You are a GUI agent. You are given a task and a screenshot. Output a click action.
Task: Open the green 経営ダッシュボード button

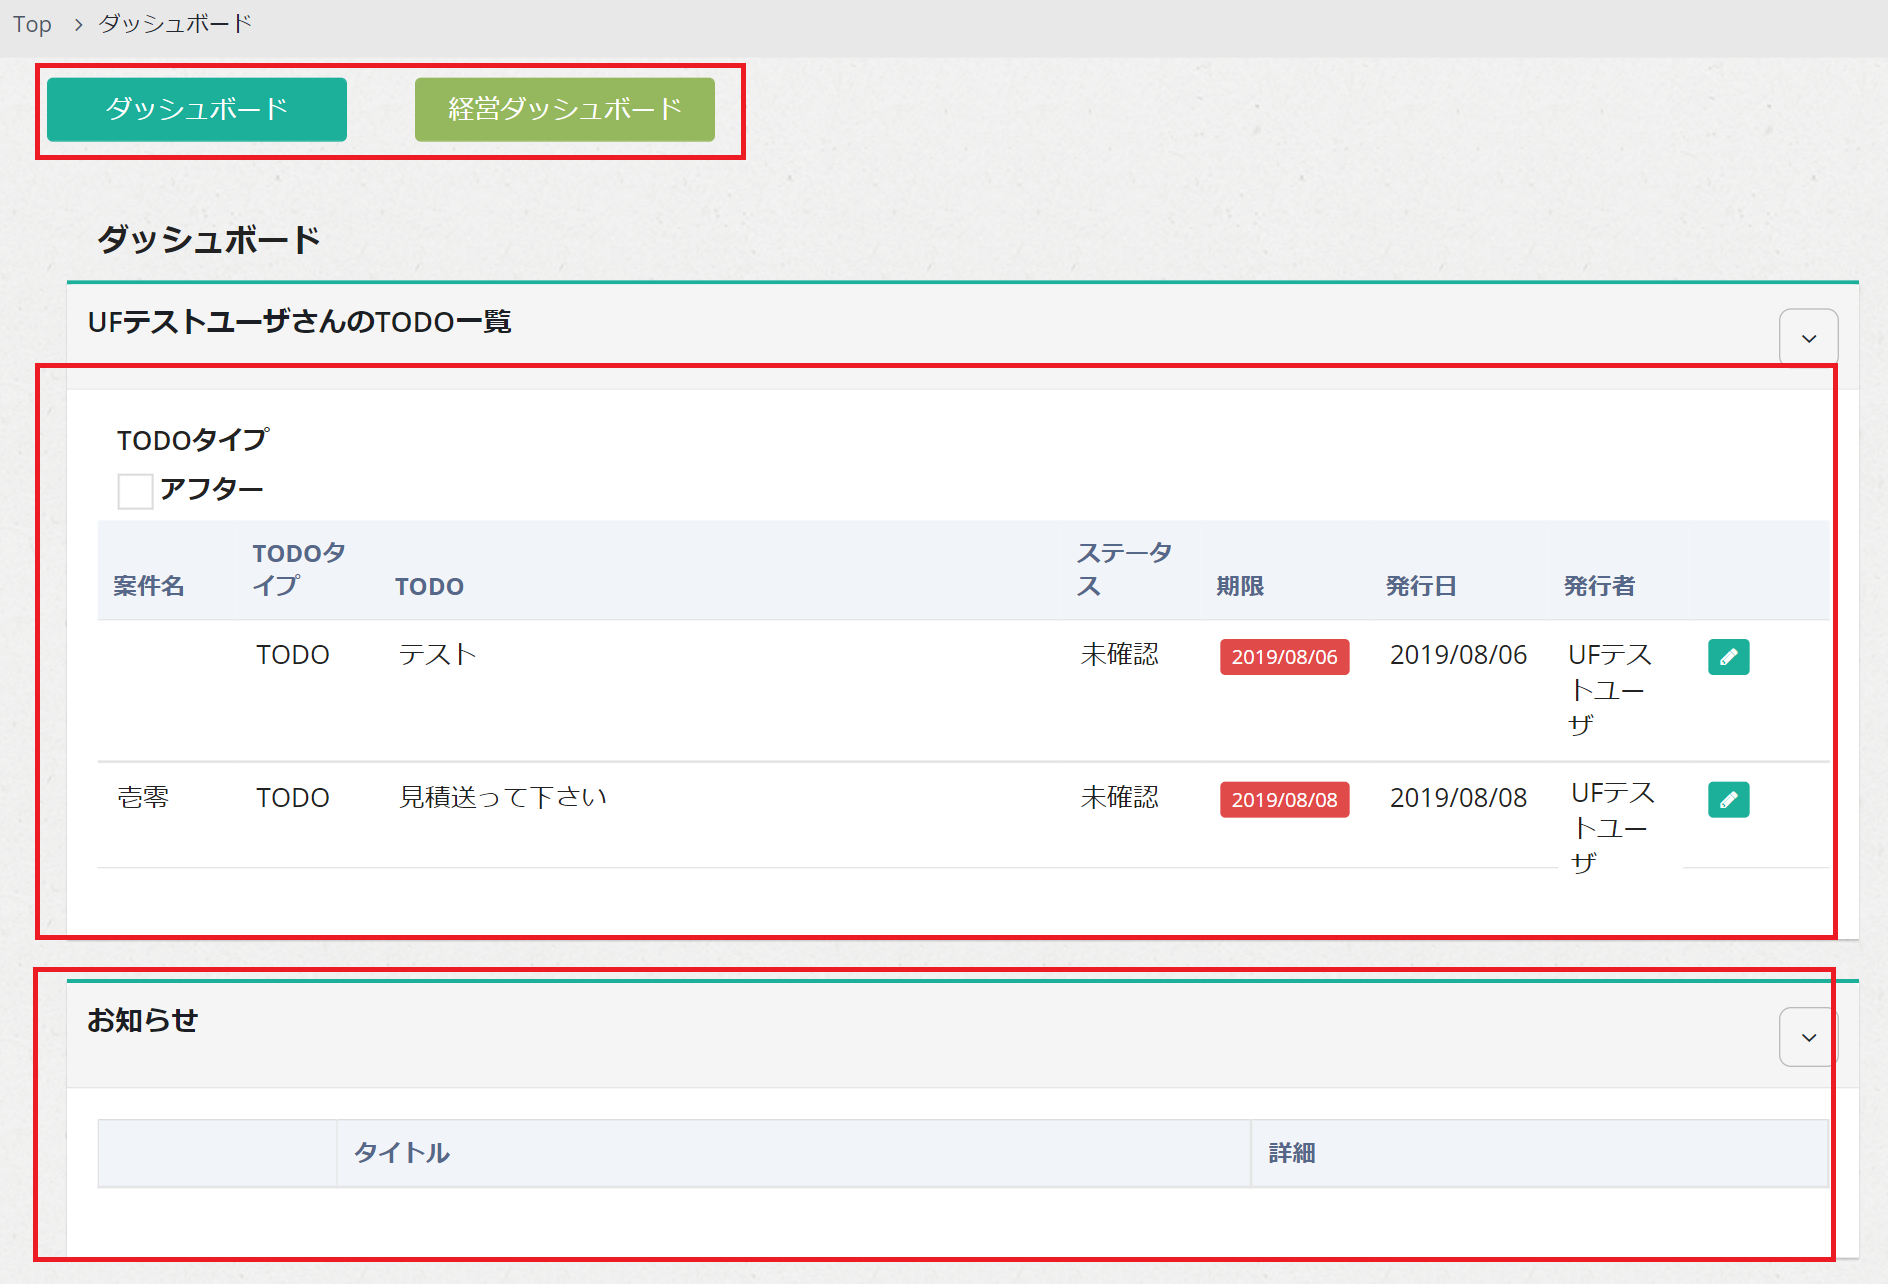tap(564, 109)
